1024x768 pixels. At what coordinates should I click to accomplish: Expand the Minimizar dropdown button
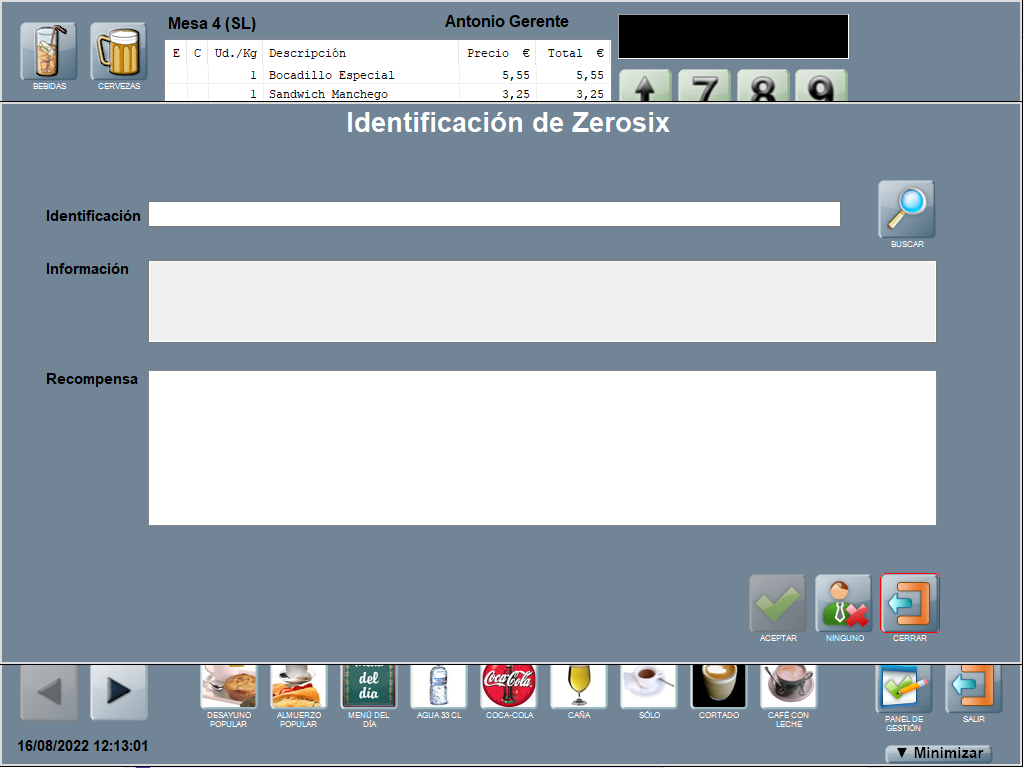(x=938, y=753)
